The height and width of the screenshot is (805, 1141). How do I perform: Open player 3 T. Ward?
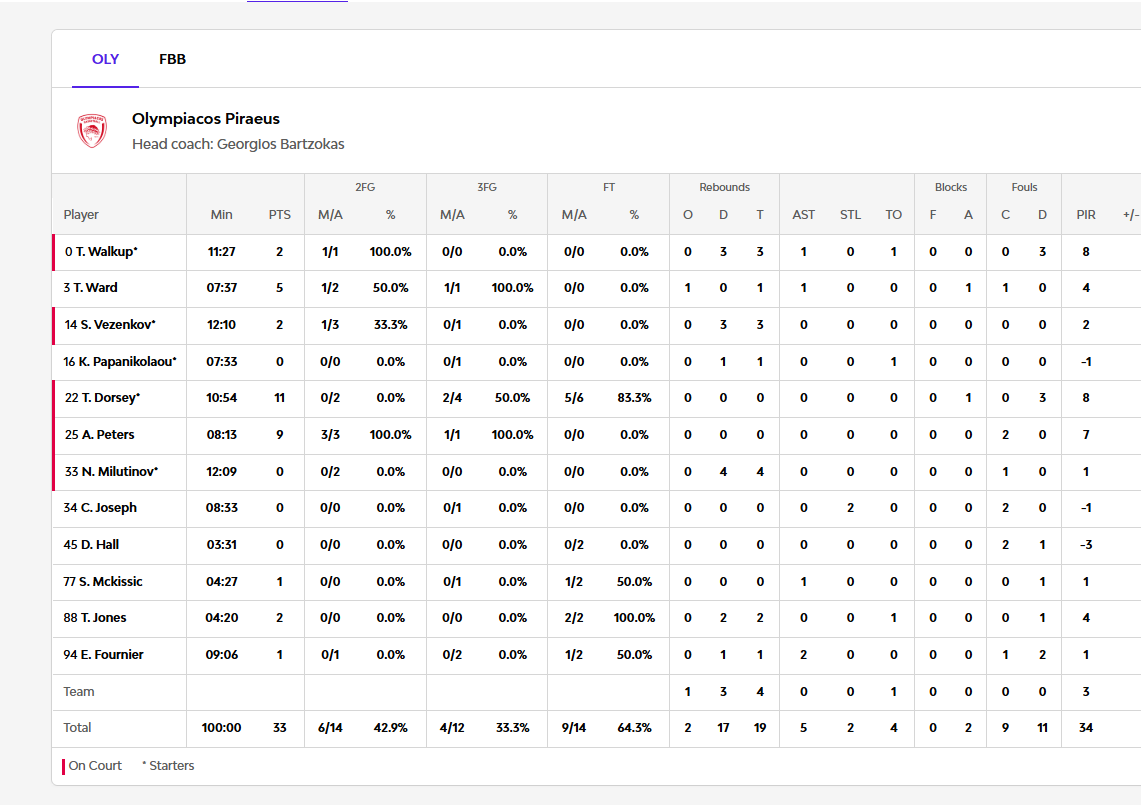90,288
